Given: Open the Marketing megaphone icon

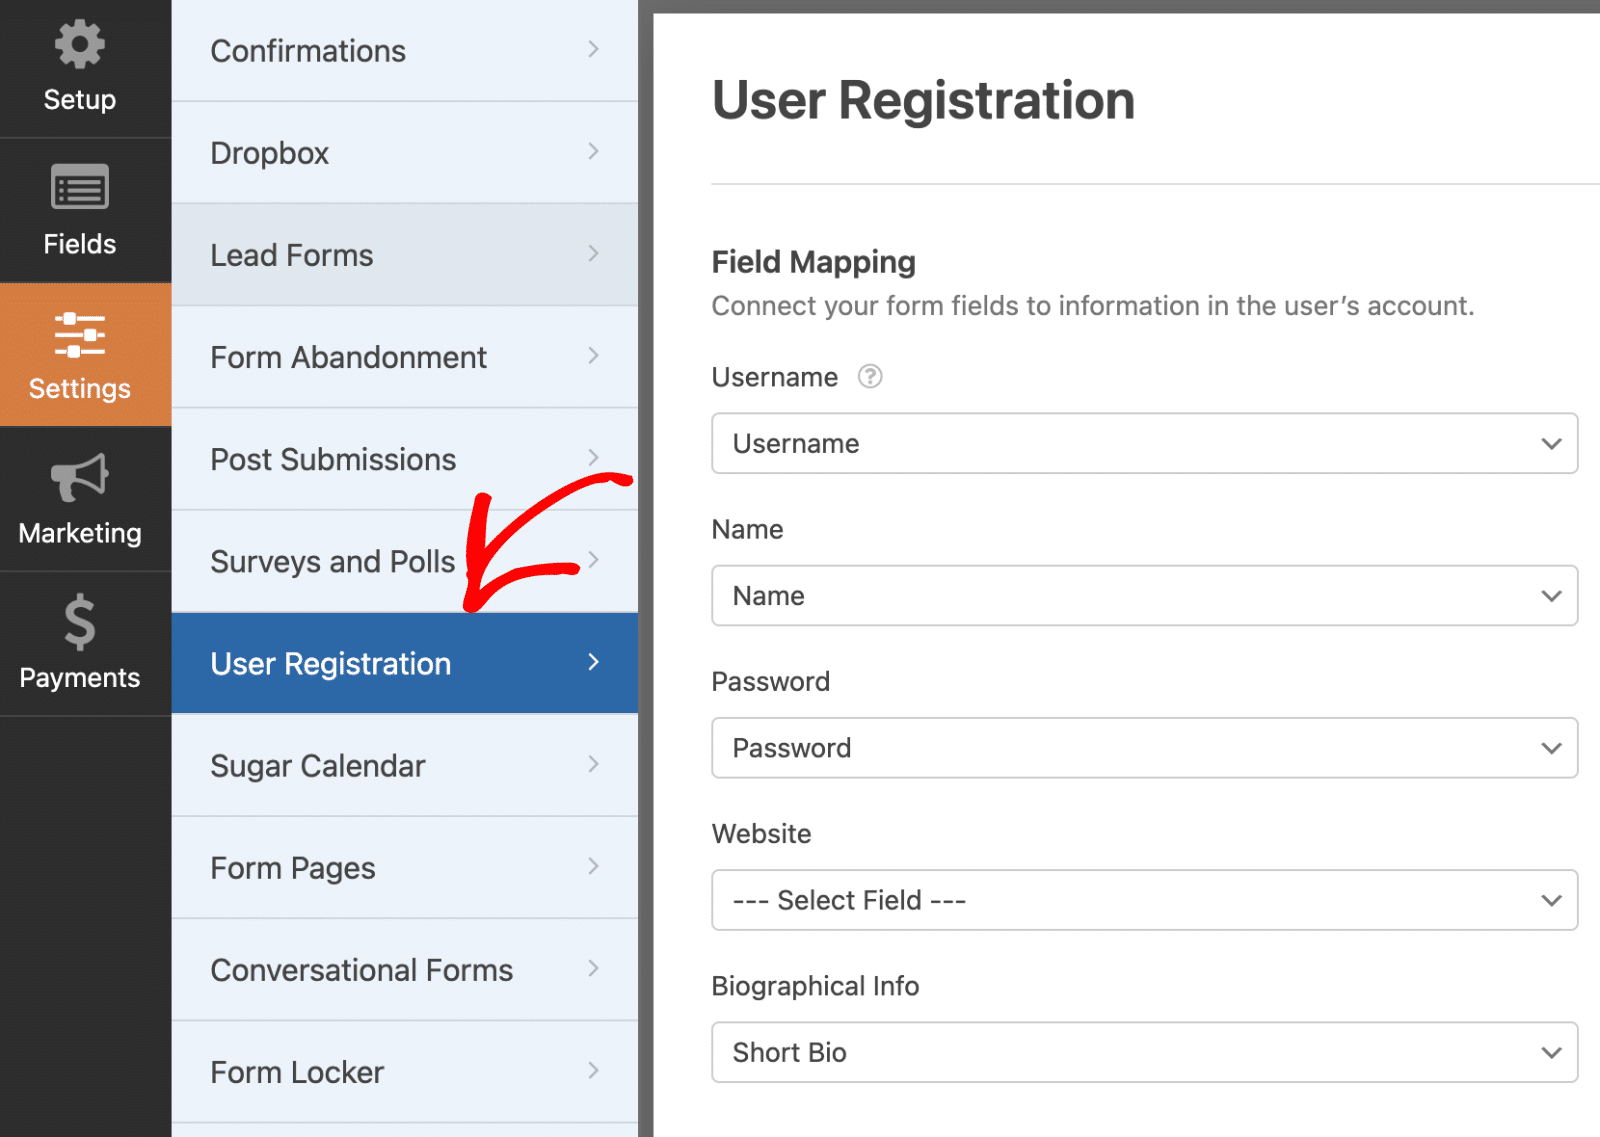Looking at the screenshot, I should click(79, 478).
